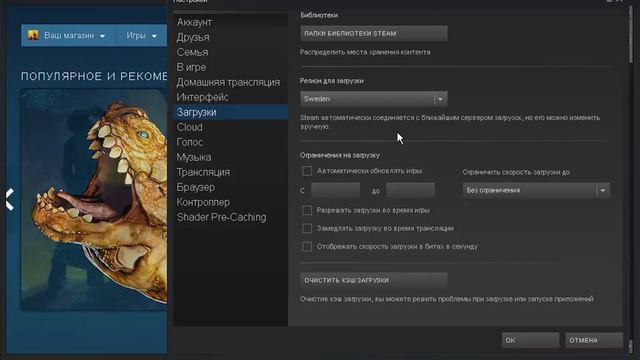Select the Загрузки settings section
640x360 pixels.
point(230,112)
